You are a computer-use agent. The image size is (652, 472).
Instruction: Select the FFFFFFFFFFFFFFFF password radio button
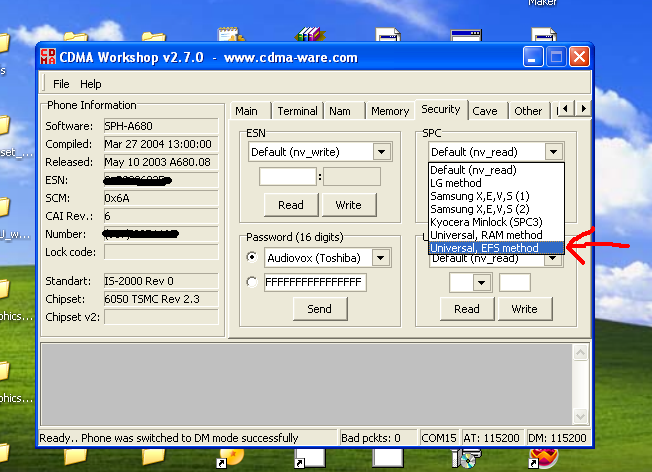252,282
